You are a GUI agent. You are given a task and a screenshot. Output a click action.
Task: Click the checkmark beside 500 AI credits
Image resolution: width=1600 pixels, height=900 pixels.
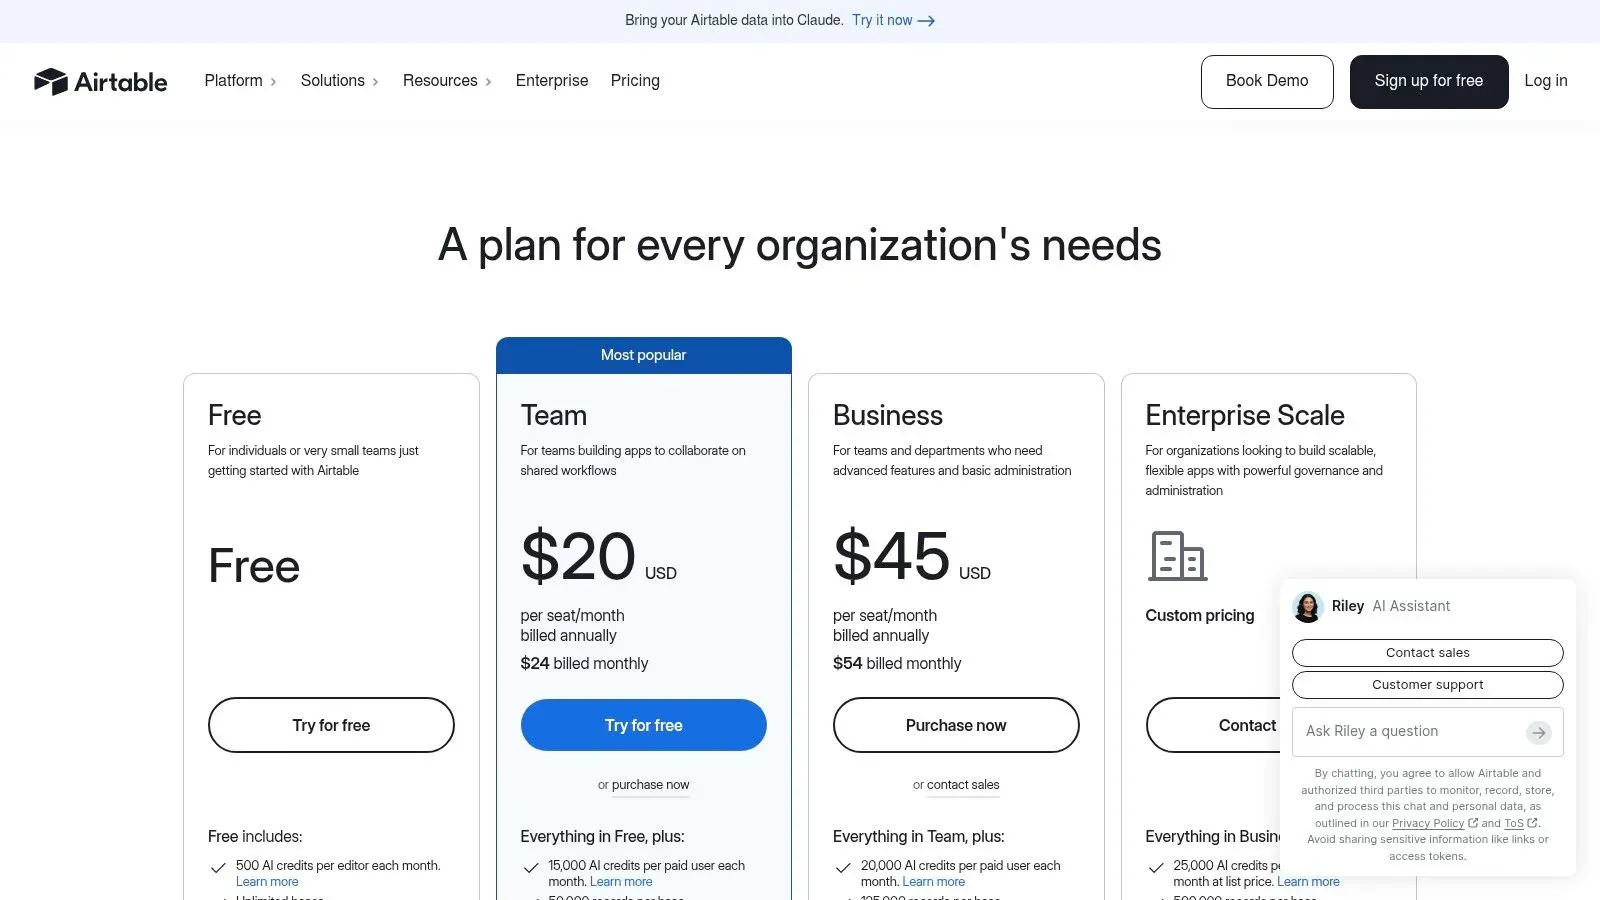pos(218,868)
